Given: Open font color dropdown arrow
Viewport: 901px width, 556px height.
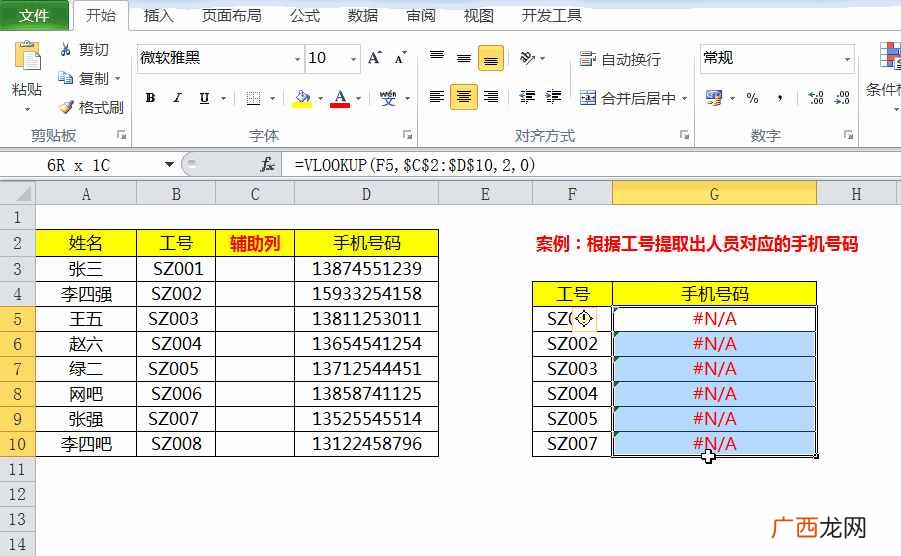Looking at the screenshot, I should (358, 98).
